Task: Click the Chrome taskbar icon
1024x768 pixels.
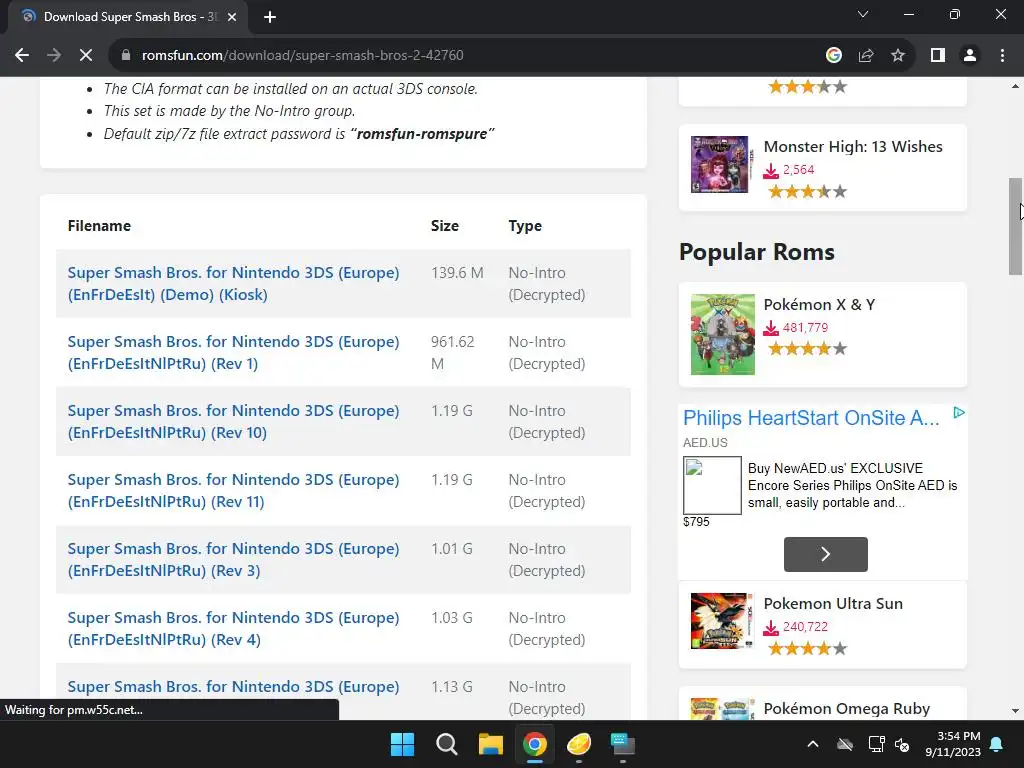Action: [535, 744]
